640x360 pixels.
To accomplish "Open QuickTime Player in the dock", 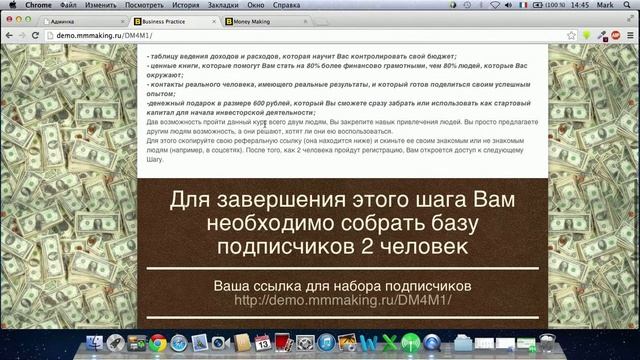I will coord(432,343).
